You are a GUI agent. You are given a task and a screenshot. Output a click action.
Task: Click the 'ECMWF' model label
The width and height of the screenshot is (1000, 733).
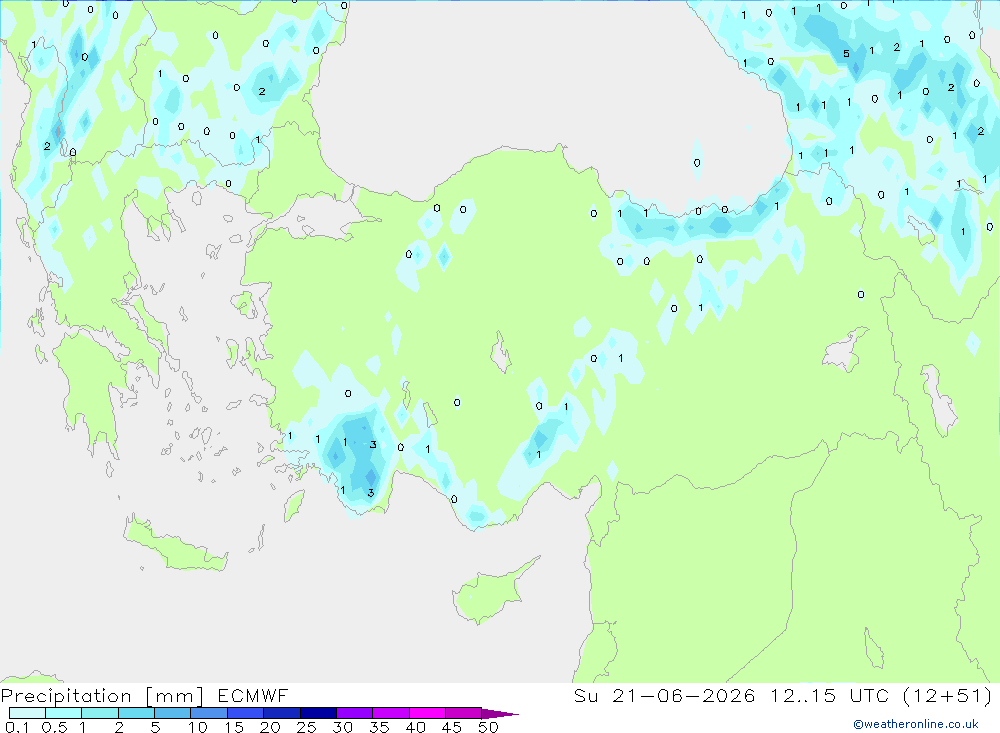tap(253, 696)
